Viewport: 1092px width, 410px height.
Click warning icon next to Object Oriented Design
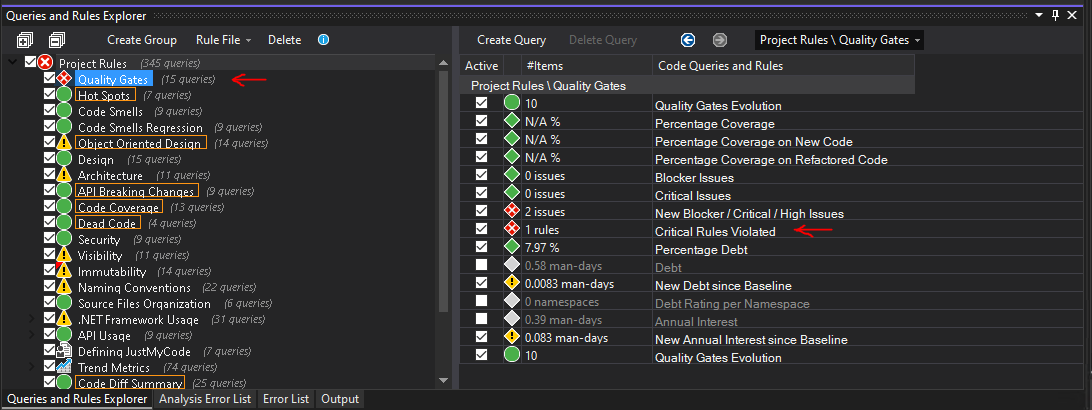pyautogui.click(x=64, y=143)
